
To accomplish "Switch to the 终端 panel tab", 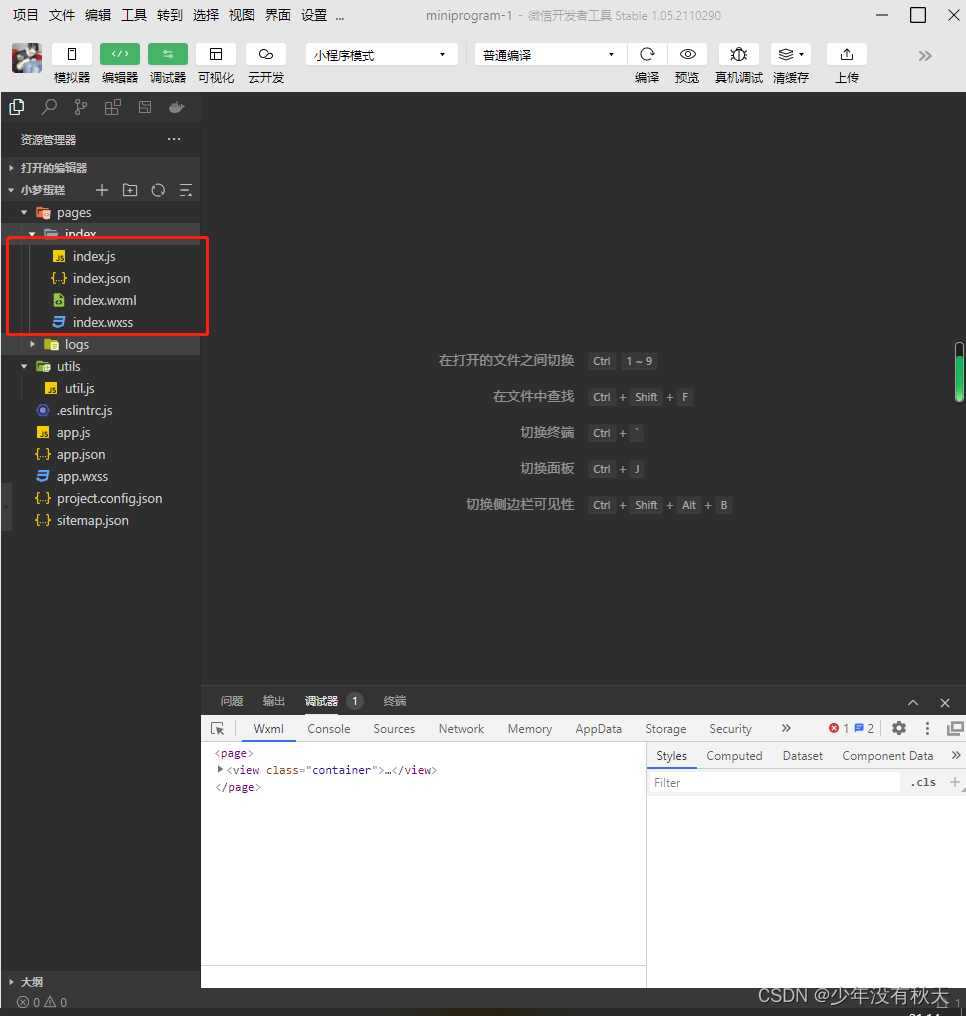I will (x=395, y=701).
